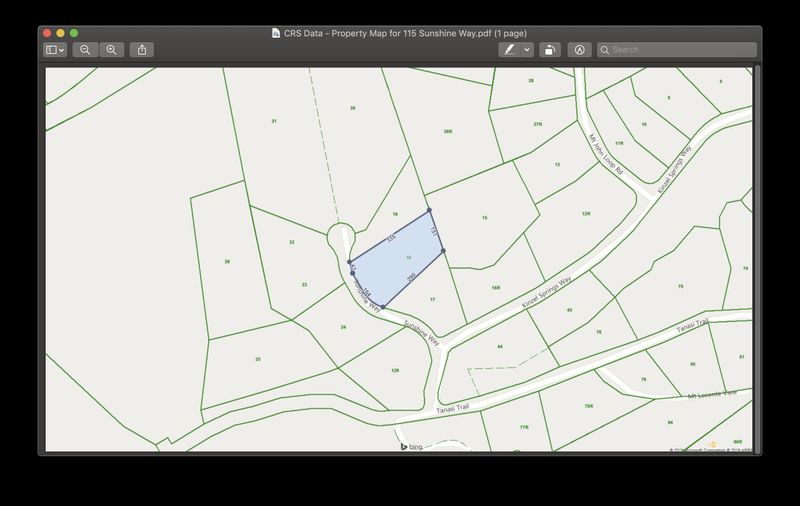Rotate the page with the rotate button
Viewport: 800px width, 506px height.
click(549, 49)
